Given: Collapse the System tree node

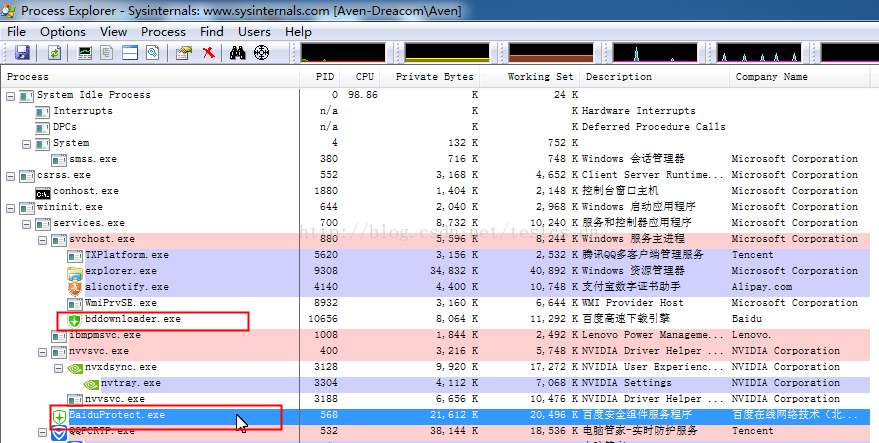Looking at the screenshot, I should click(26, 144).
